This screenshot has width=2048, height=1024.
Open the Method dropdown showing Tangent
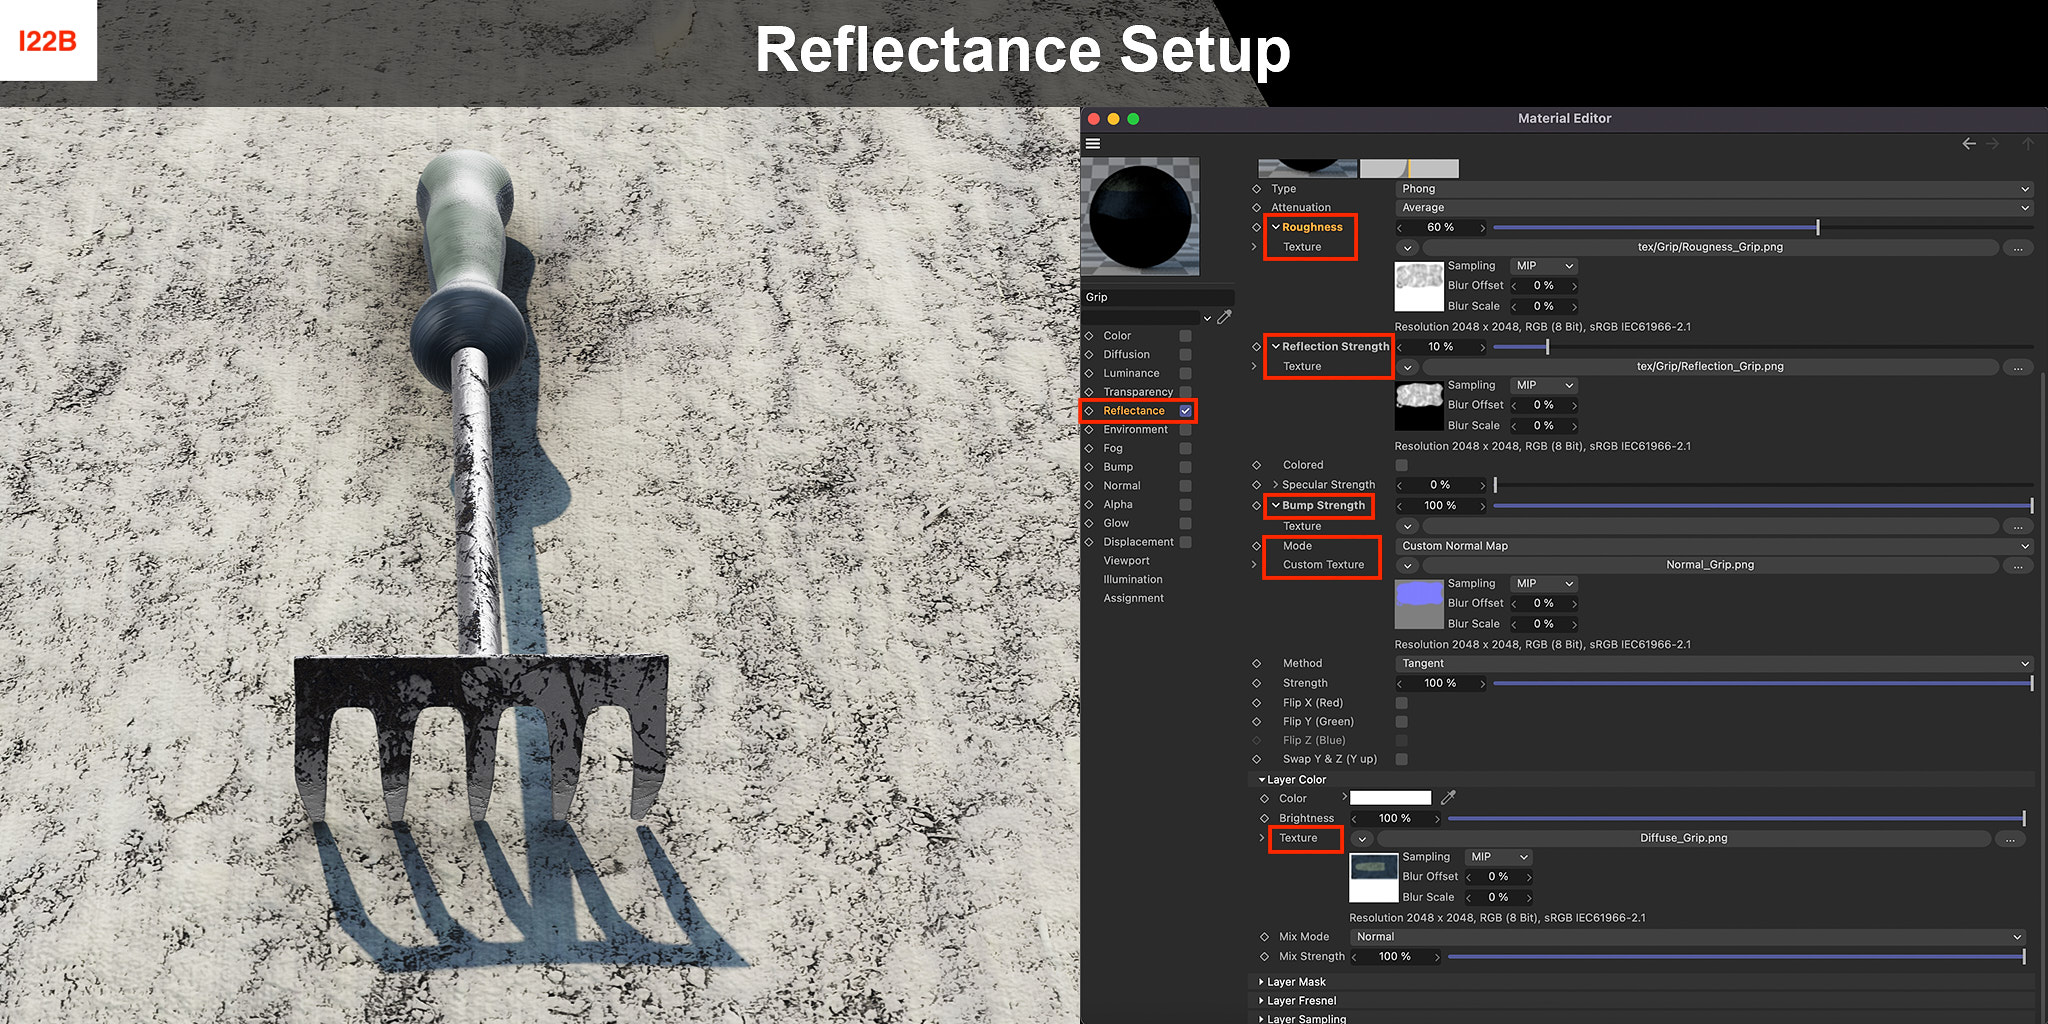(x=1714, y=664)
